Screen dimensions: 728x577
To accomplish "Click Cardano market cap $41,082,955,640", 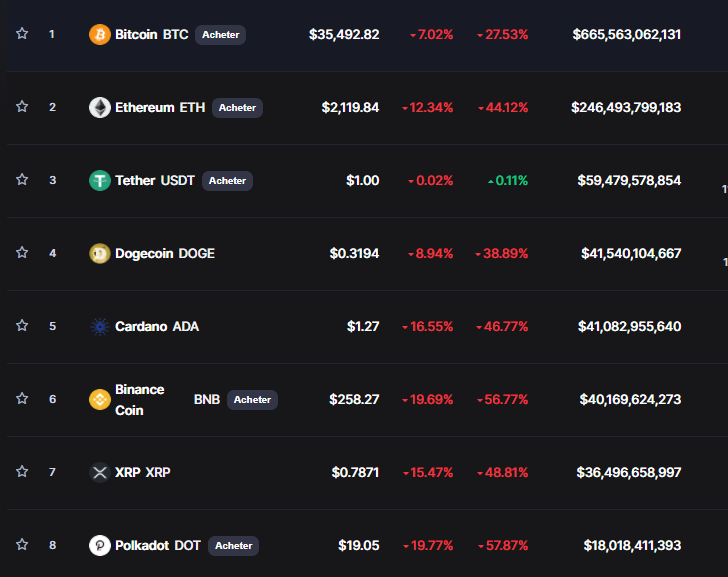I will click(x=629, y=327).
